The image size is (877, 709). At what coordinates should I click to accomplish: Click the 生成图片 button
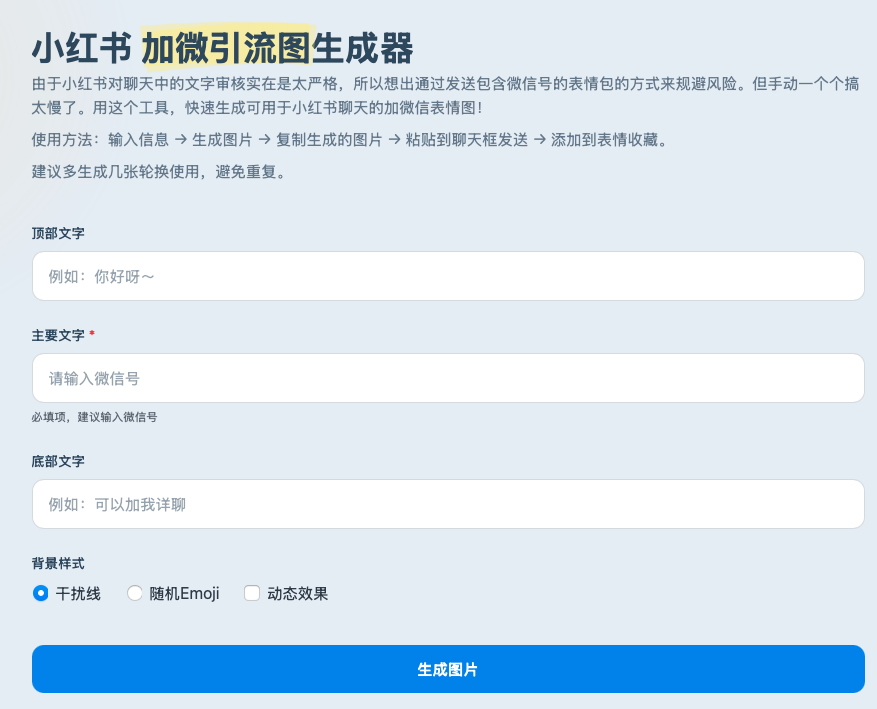click(448, 669)
